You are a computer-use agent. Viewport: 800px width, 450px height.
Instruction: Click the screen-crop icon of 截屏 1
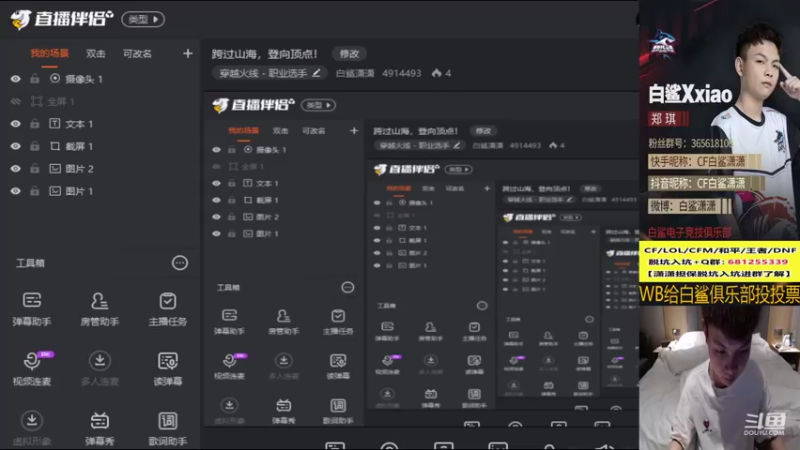click(55, 146)
